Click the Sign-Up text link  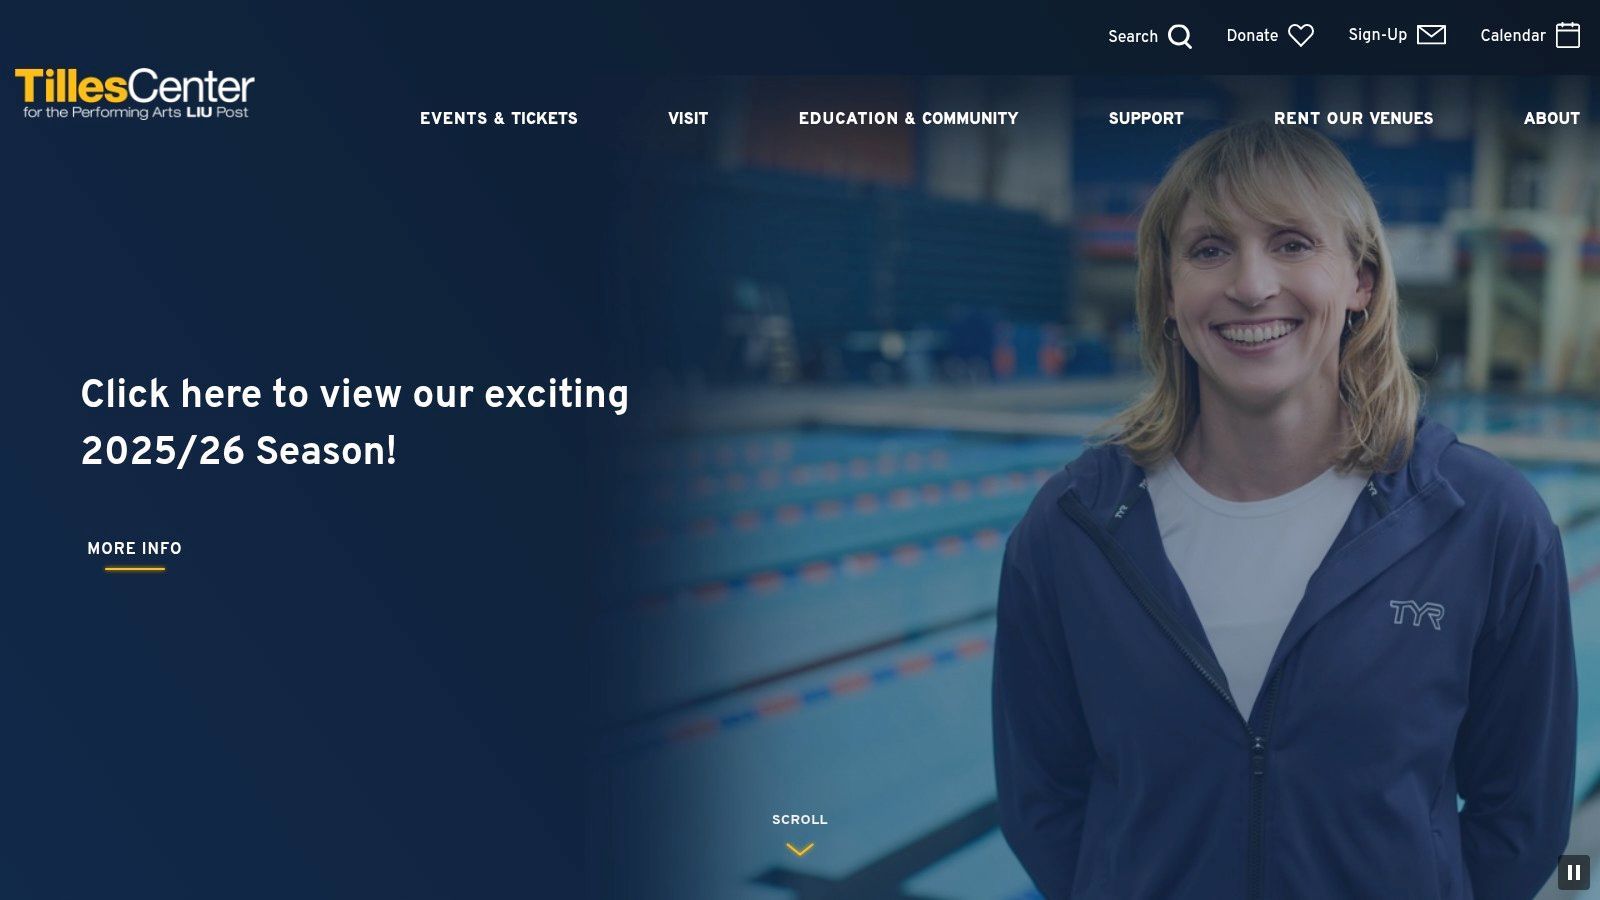coord(1377,35)
